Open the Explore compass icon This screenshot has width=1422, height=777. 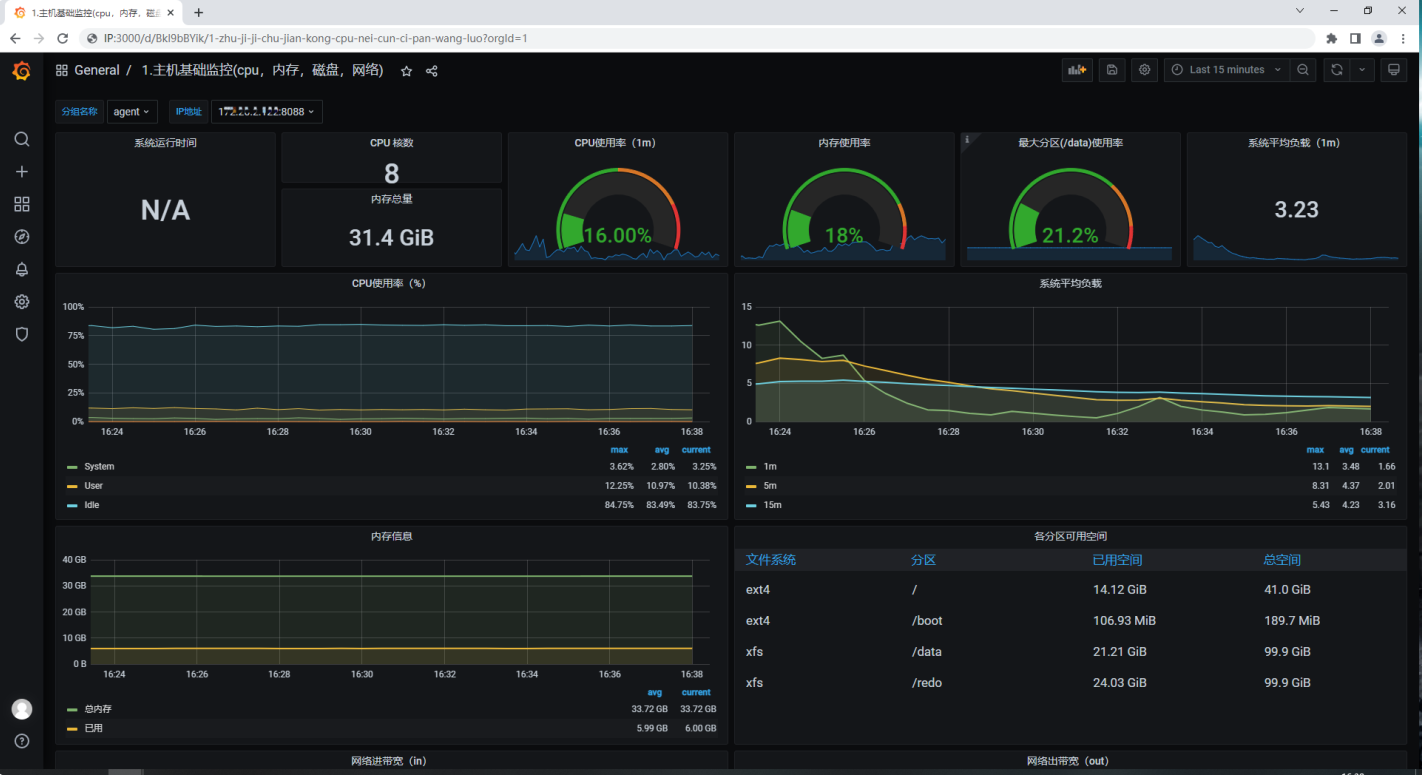point(22,237)
